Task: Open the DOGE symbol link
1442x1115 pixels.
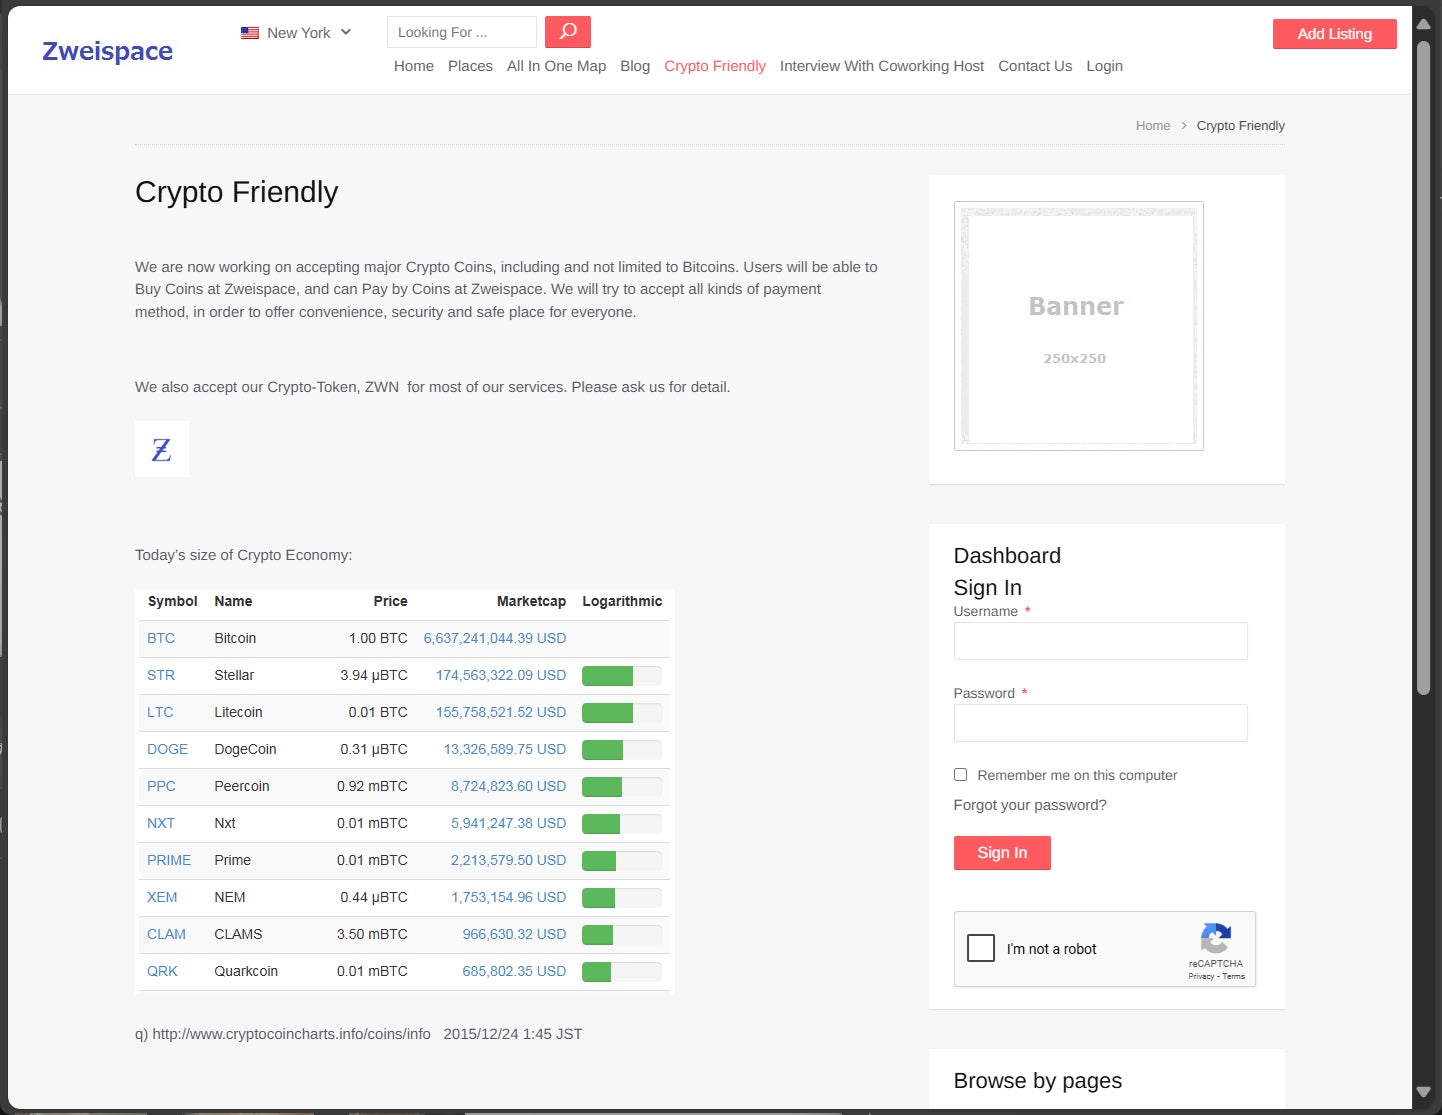Action: 167,749
